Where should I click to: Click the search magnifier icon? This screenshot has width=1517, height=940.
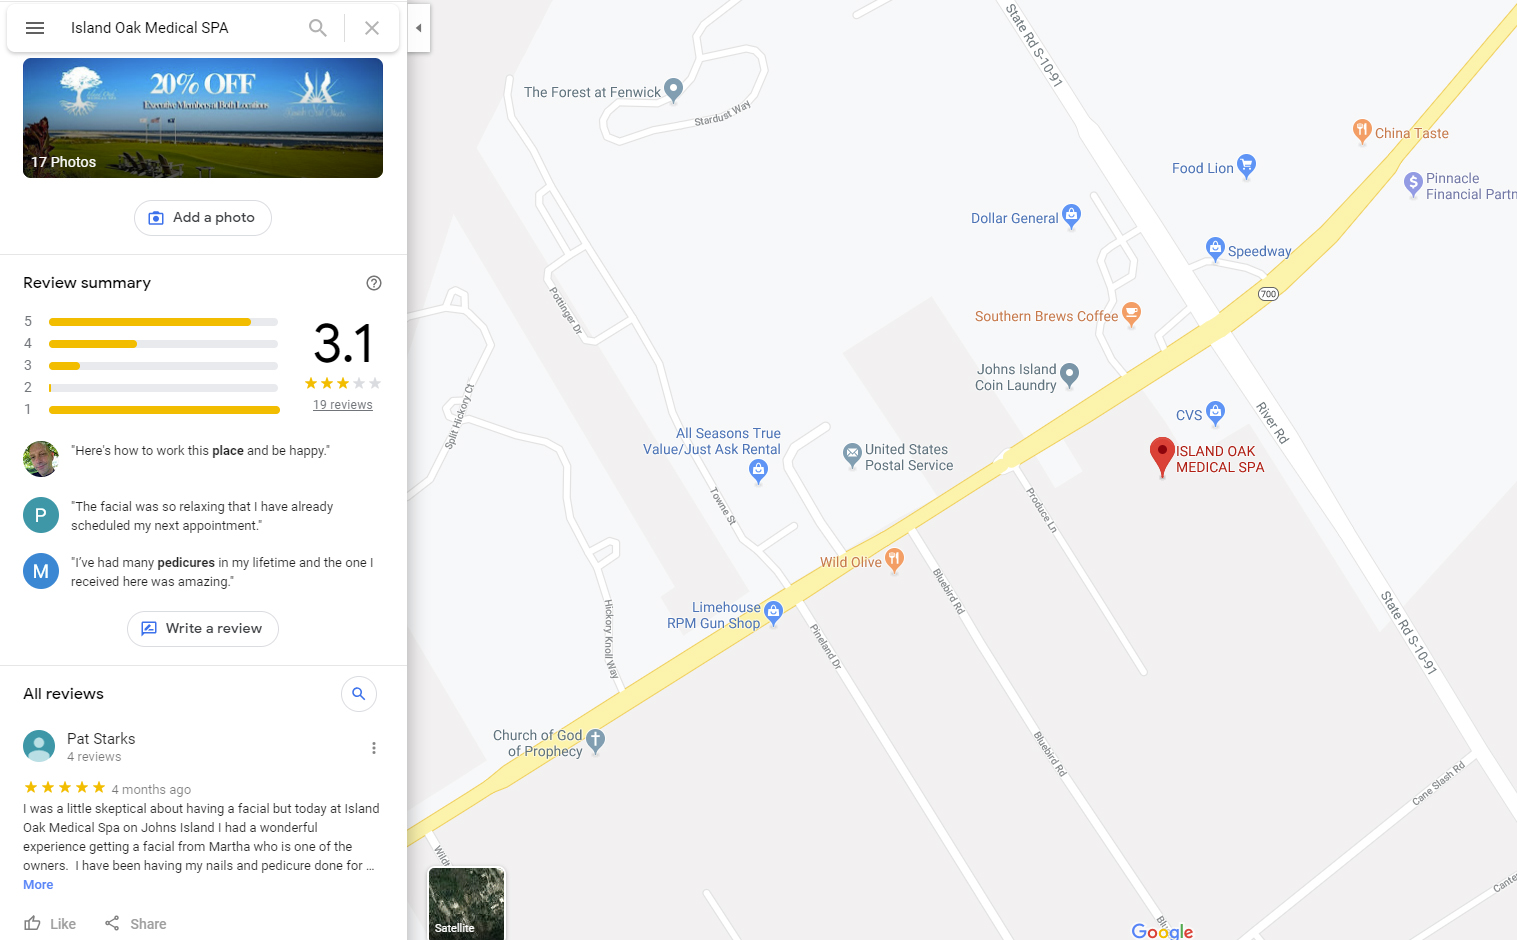318,28
